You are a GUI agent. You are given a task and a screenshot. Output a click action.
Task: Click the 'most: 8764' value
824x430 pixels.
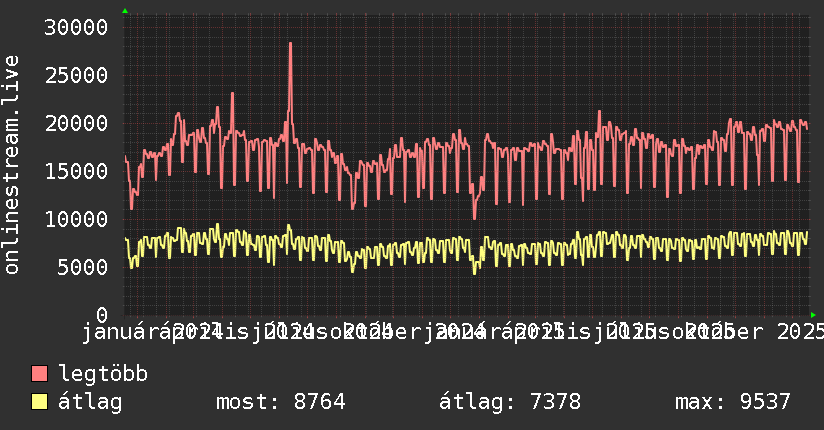point(281,402)
